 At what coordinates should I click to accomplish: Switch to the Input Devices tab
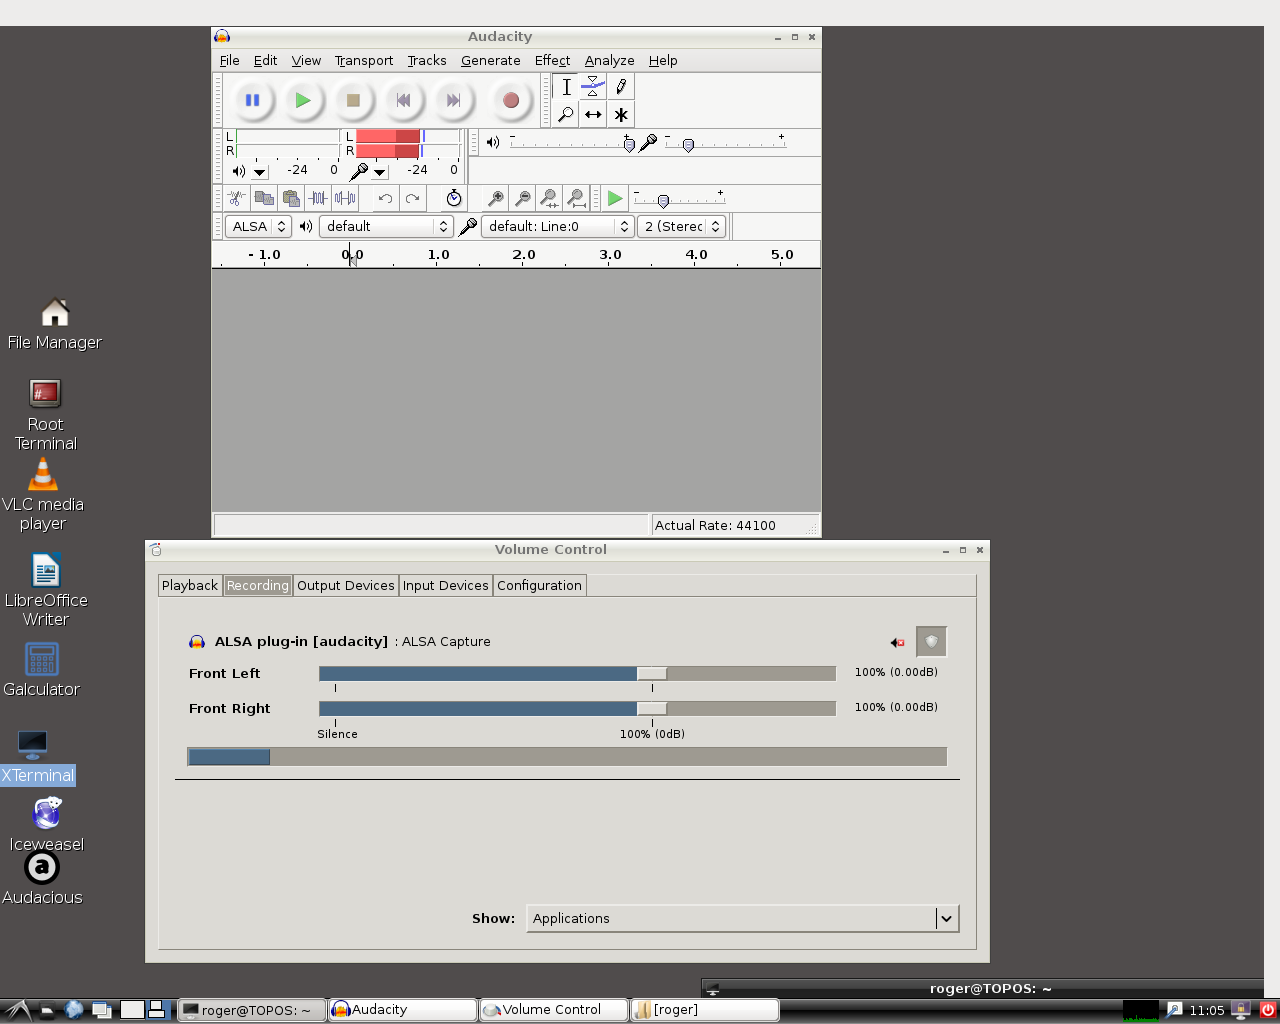click(445, 585)
